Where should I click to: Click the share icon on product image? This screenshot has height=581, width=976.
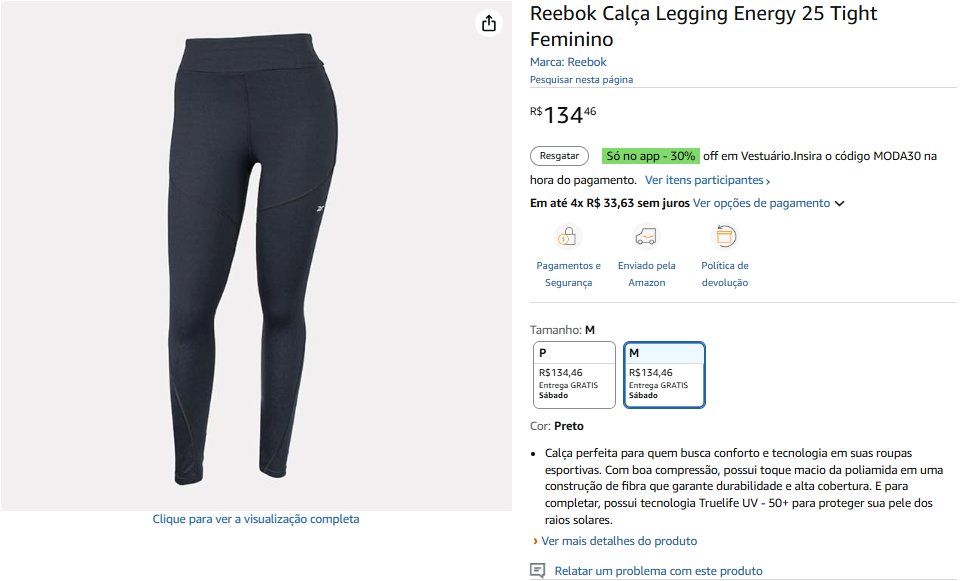point(489,24)
